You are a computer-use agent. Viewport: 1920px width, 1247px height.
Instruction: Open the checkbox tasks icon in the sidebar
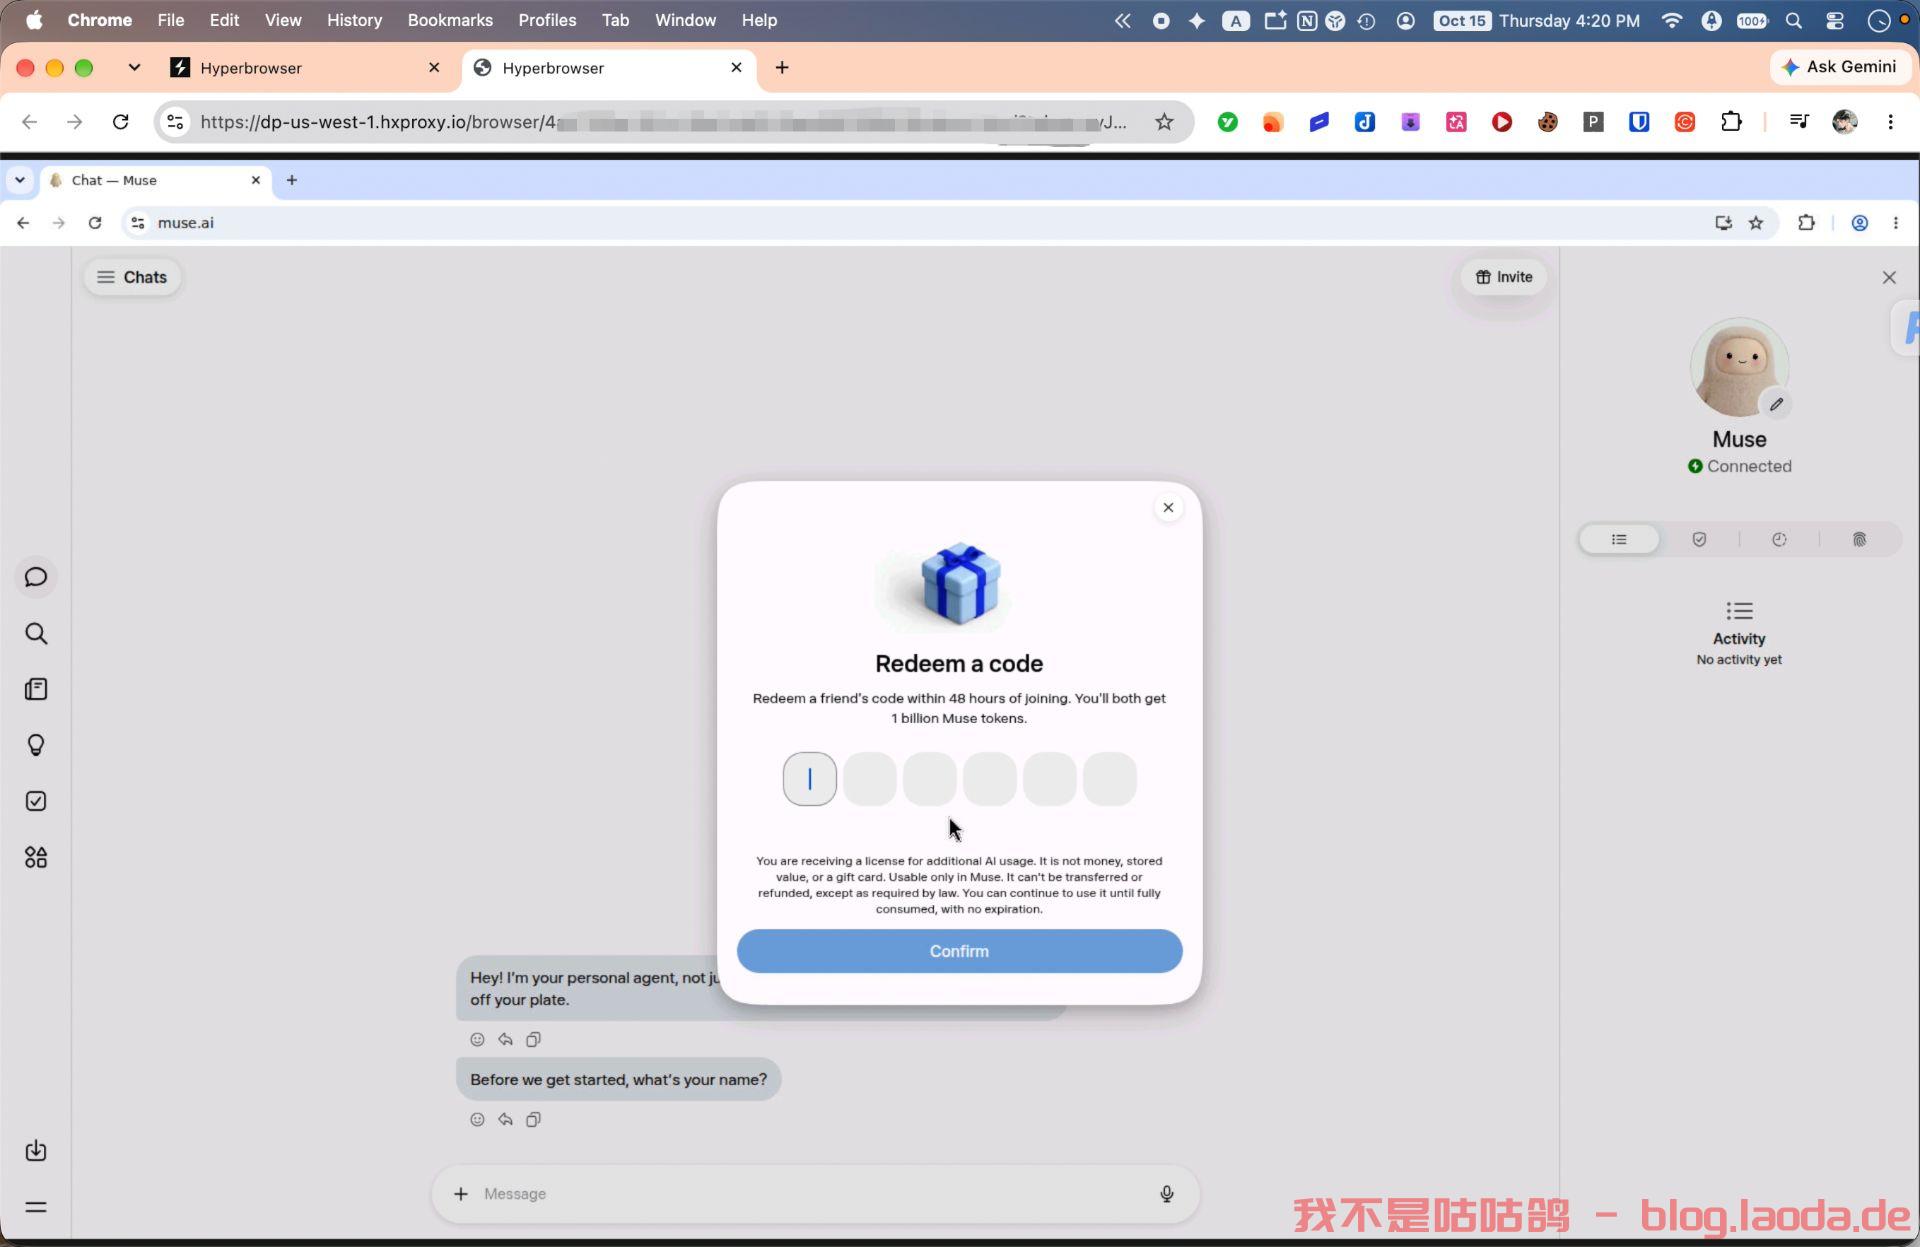click(36, 801)
